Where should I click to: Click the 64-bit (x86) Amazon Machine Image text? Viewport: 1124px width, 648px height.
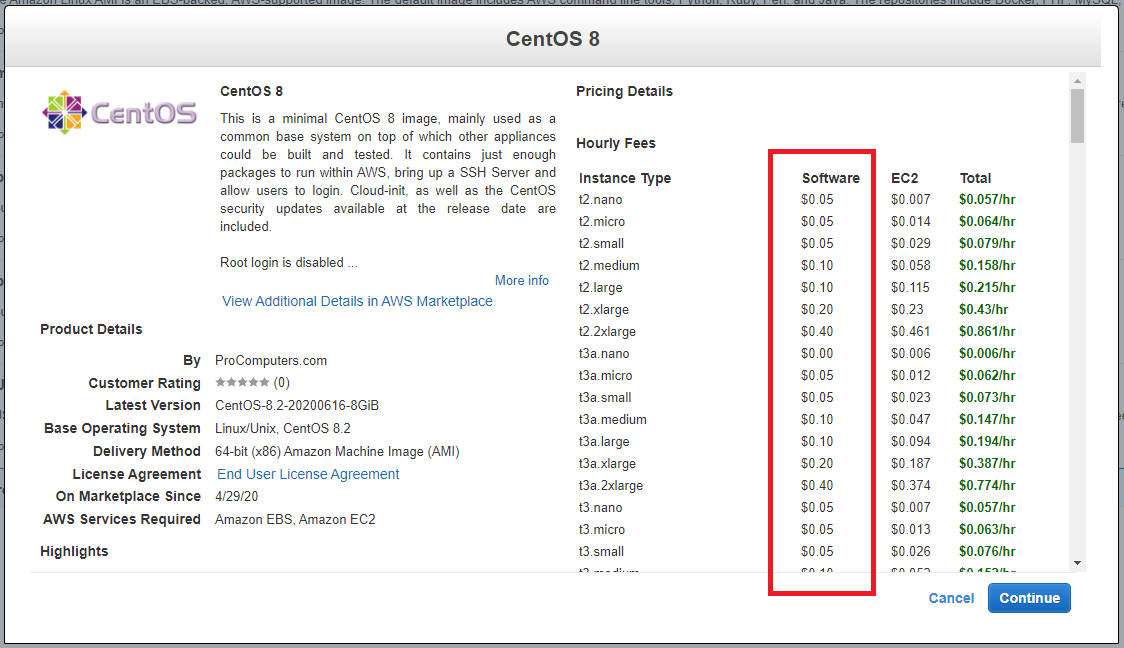click(x=337, y=452)
